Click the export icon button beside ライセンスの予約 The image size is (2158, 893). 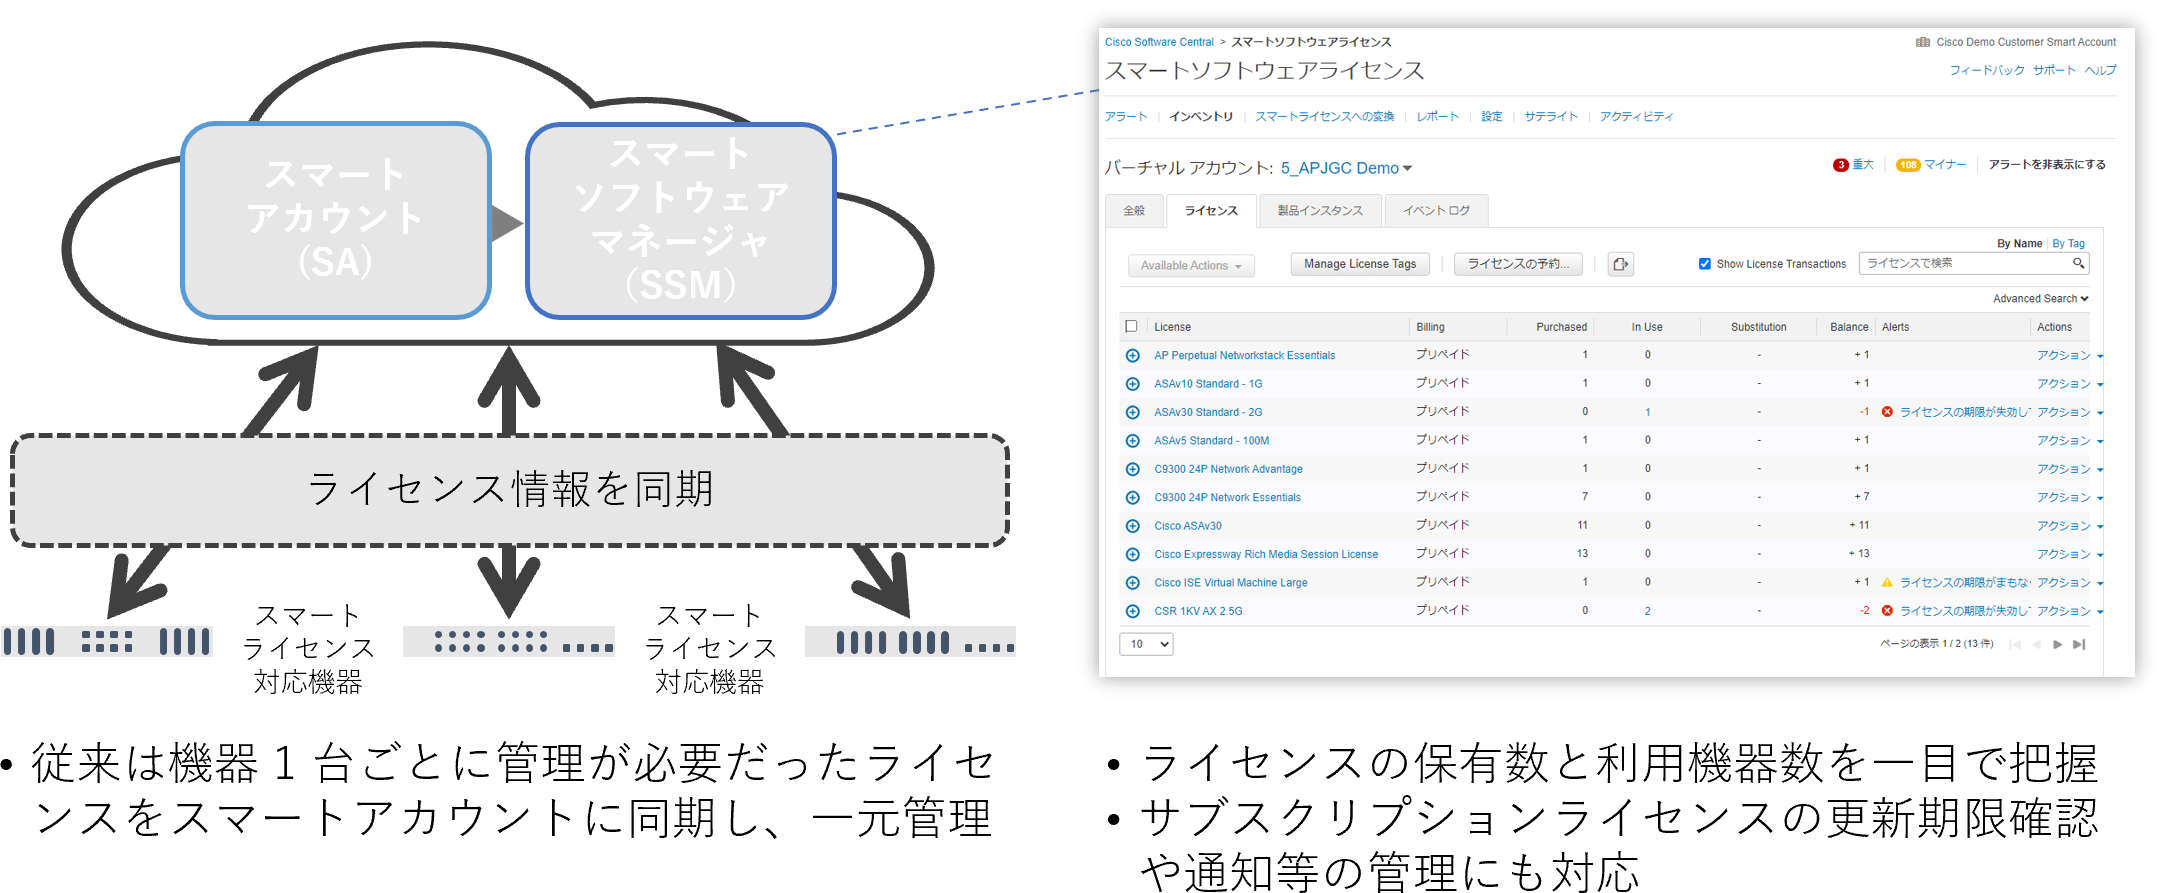[1620, 264]
